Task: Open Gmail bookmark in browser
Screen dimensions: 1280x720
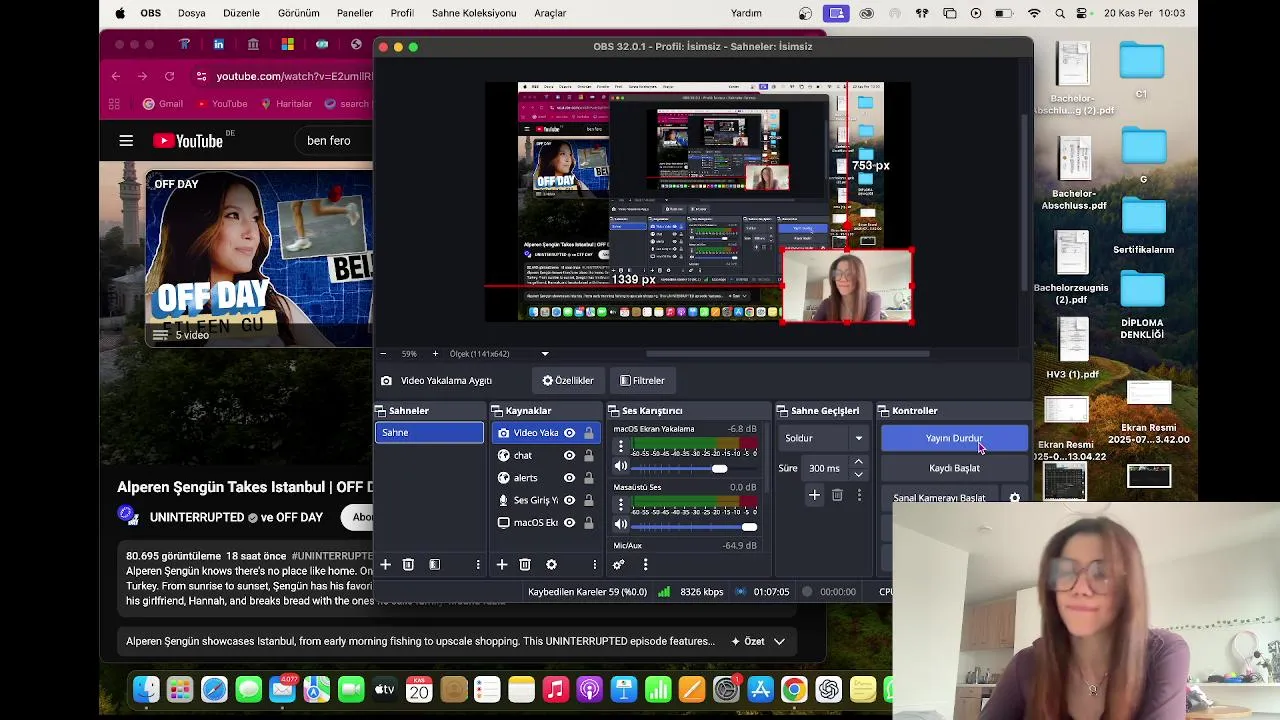Action: click(x=163, y=104)
